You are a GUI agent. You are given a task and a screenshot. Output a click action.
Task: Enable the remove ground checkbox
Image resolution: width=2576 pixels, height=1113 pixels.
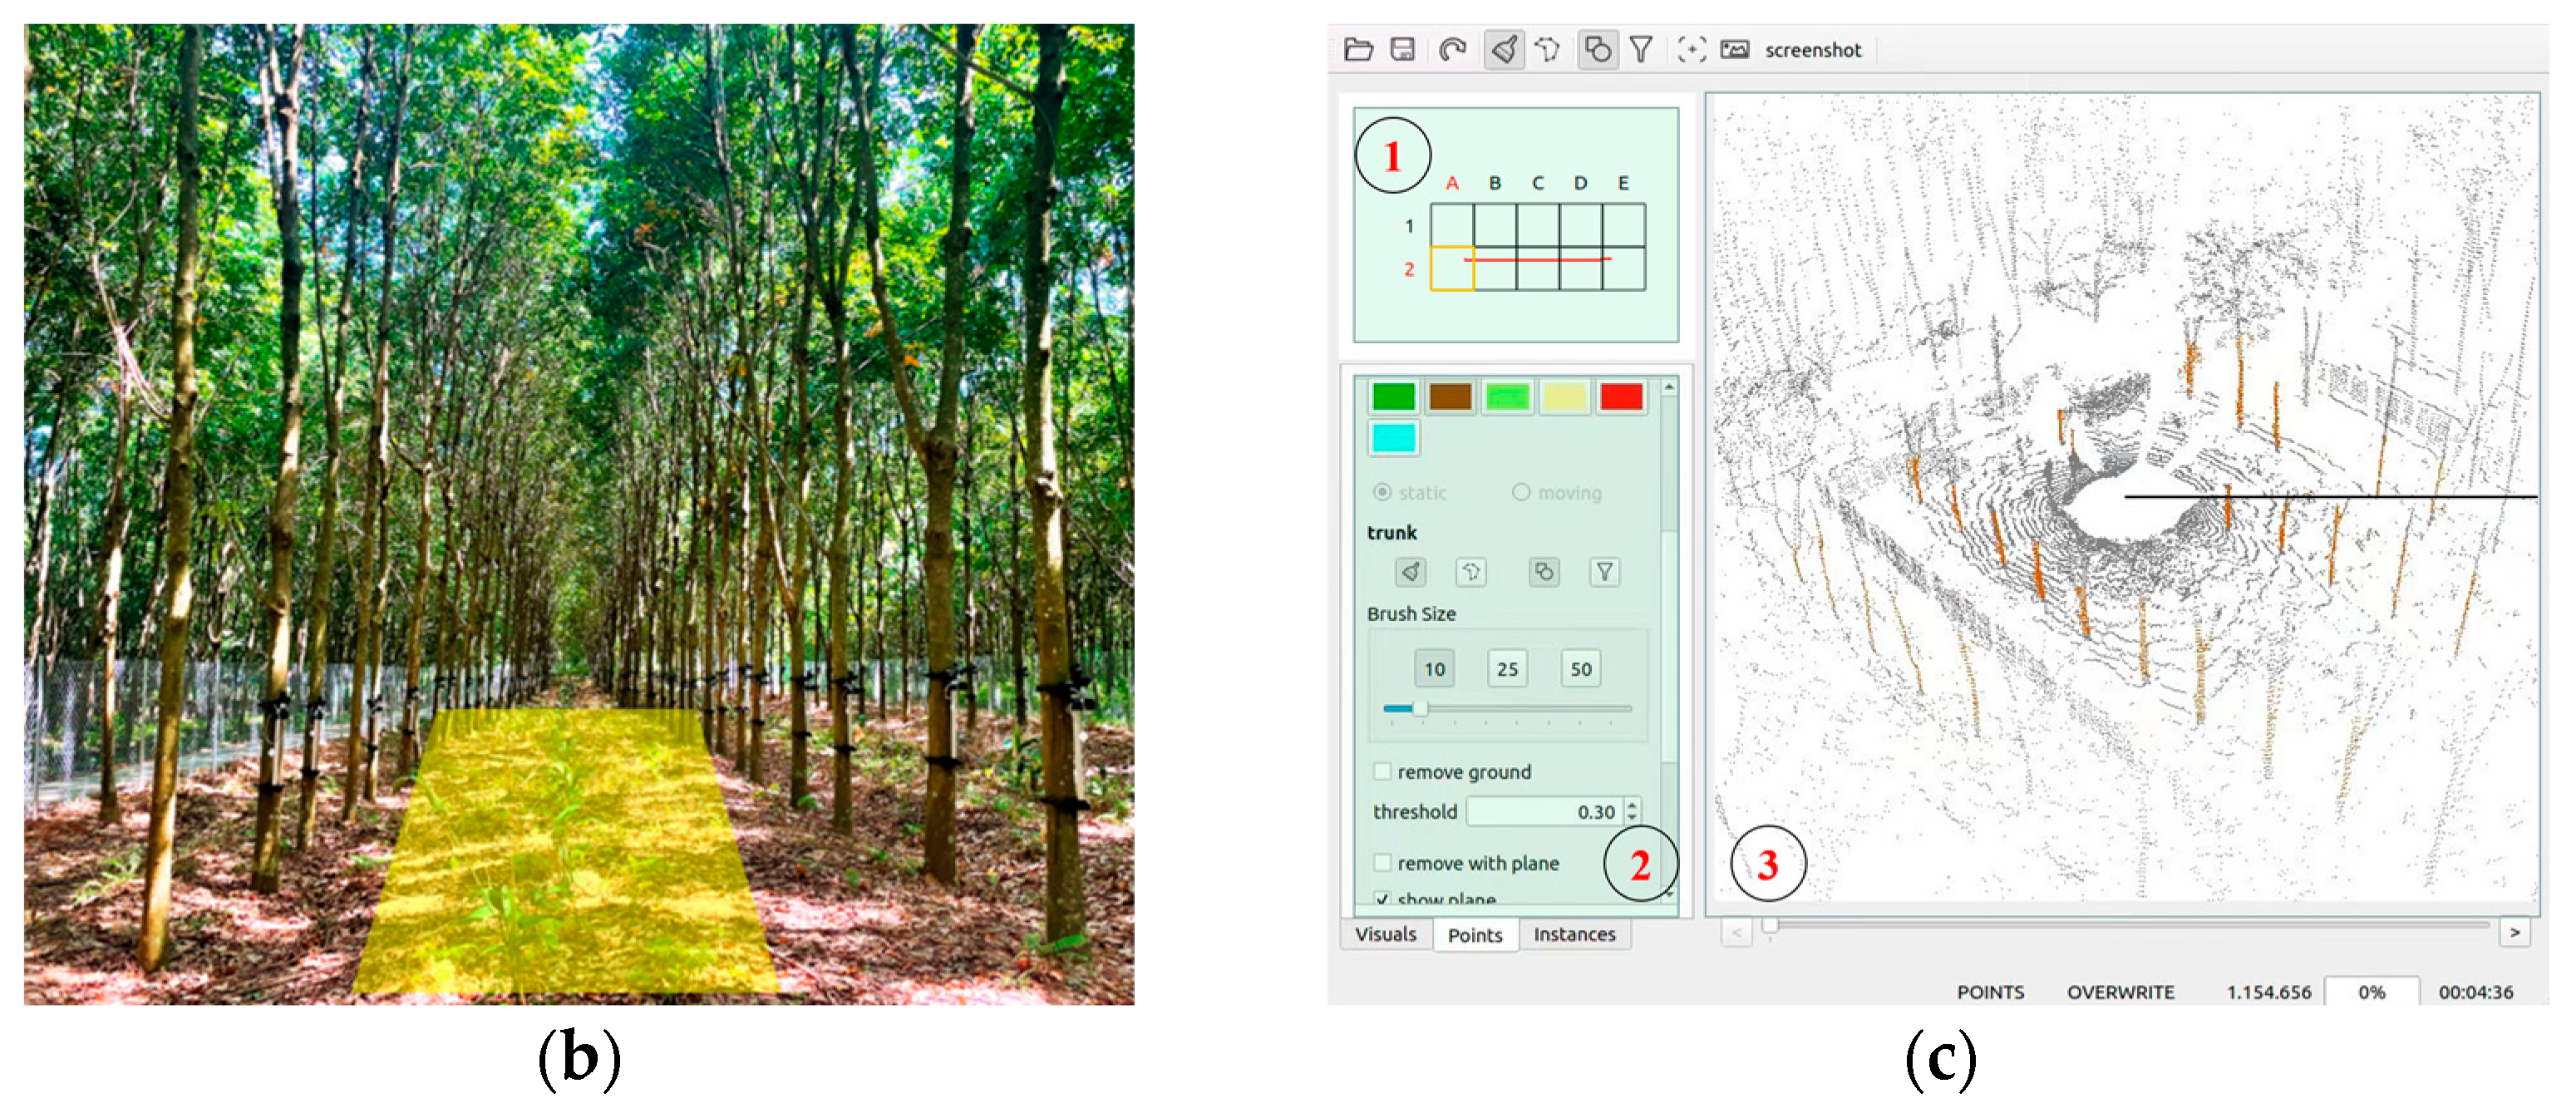click(1385, 771)
